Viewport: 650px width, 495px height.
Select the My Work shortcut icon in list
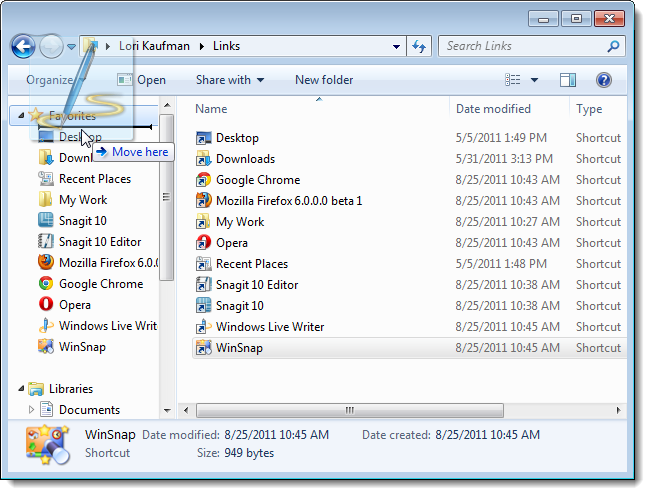(204, 222)
